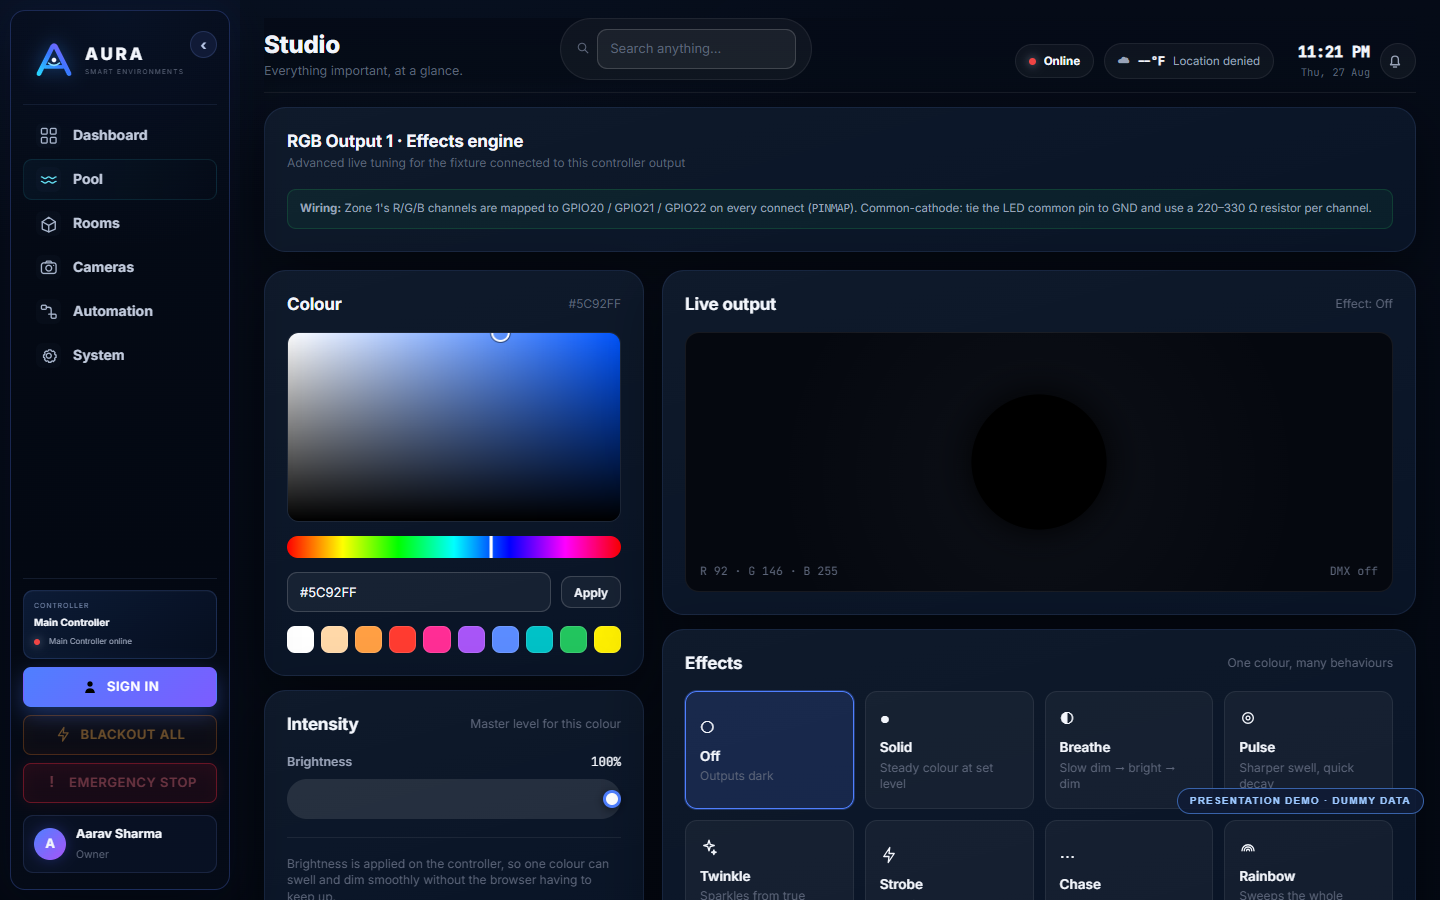Click inside the colour saturation picker area
Screen dimensions: 1440x900
click(454, 427)
